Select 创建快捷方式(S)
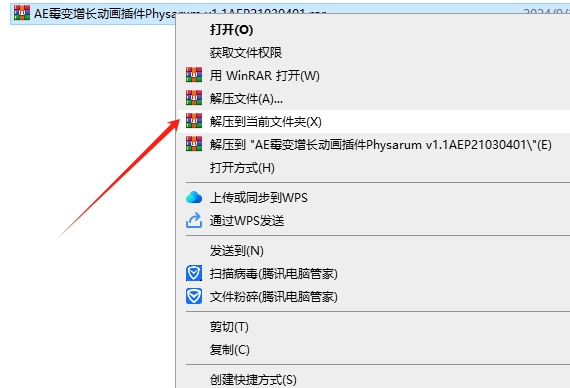 coord(253,380)
